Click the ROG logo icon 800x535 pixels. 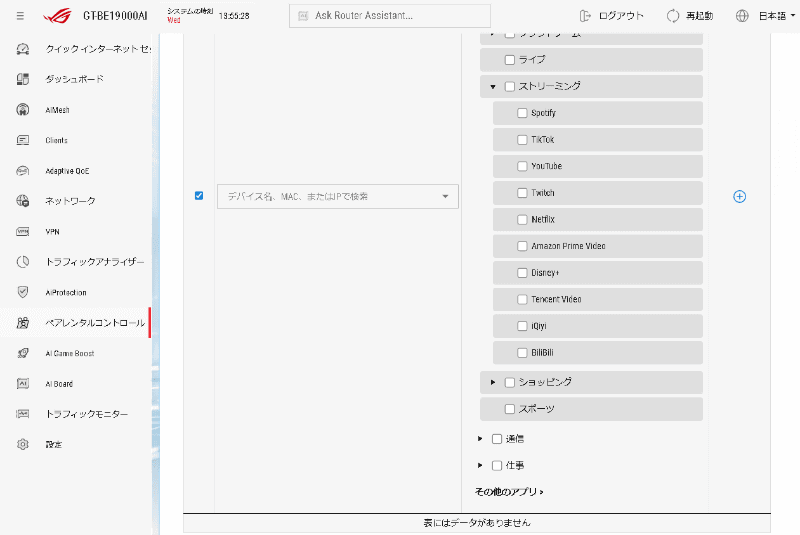pyautogui.click(x=58, y=16)
